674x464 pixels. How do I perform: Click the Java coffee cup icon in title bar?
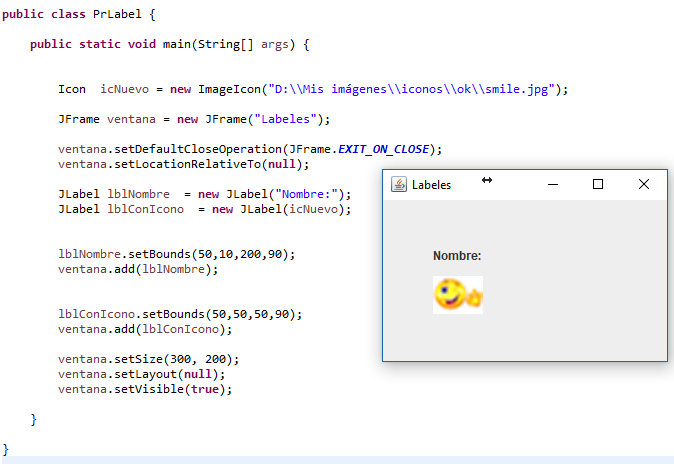tap(398, 185)
